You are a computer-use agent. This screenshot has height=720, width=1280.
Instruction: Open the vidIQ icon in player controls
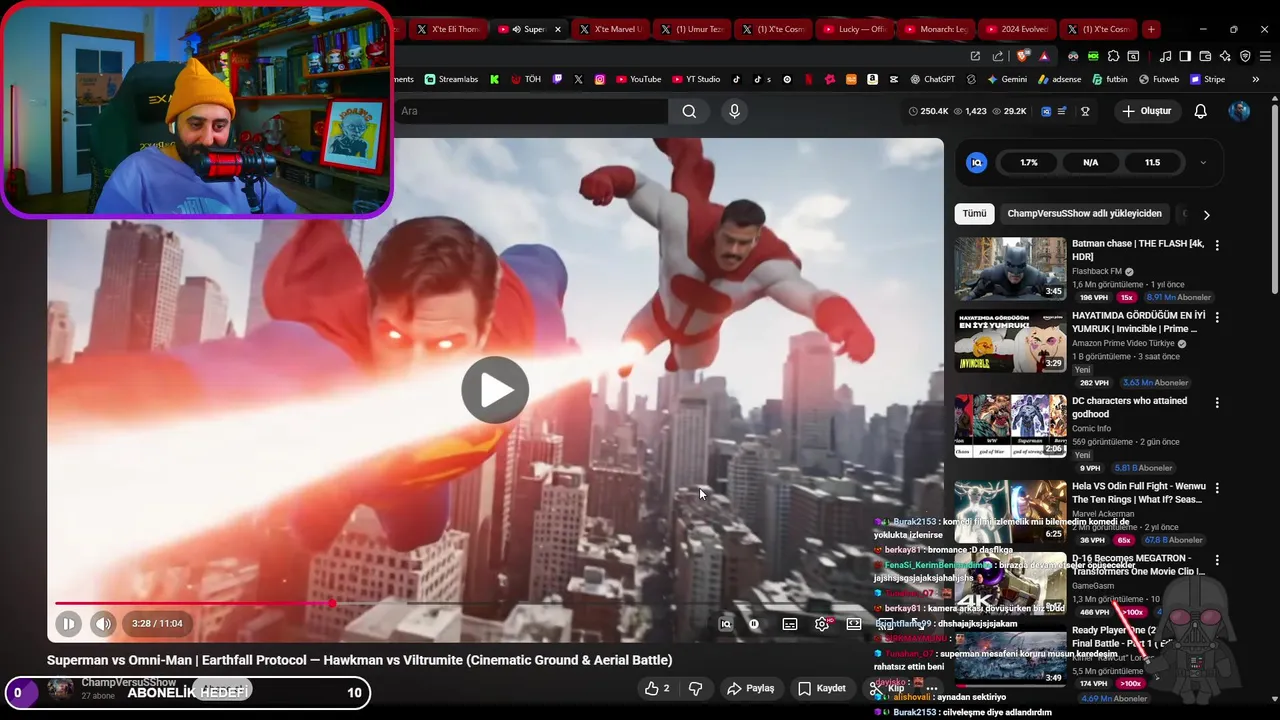726,624
